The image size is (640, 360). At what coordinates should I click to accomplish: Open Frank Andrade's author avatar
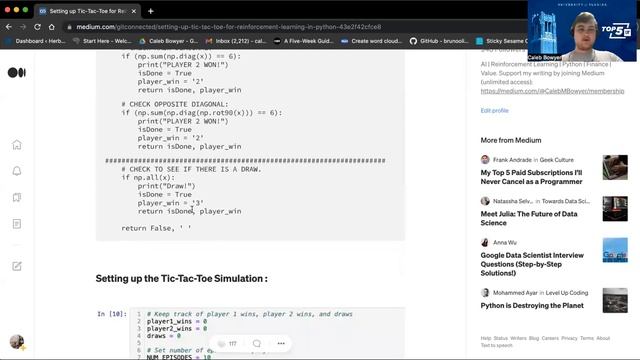pyautogui.click(x=485, y=160)
